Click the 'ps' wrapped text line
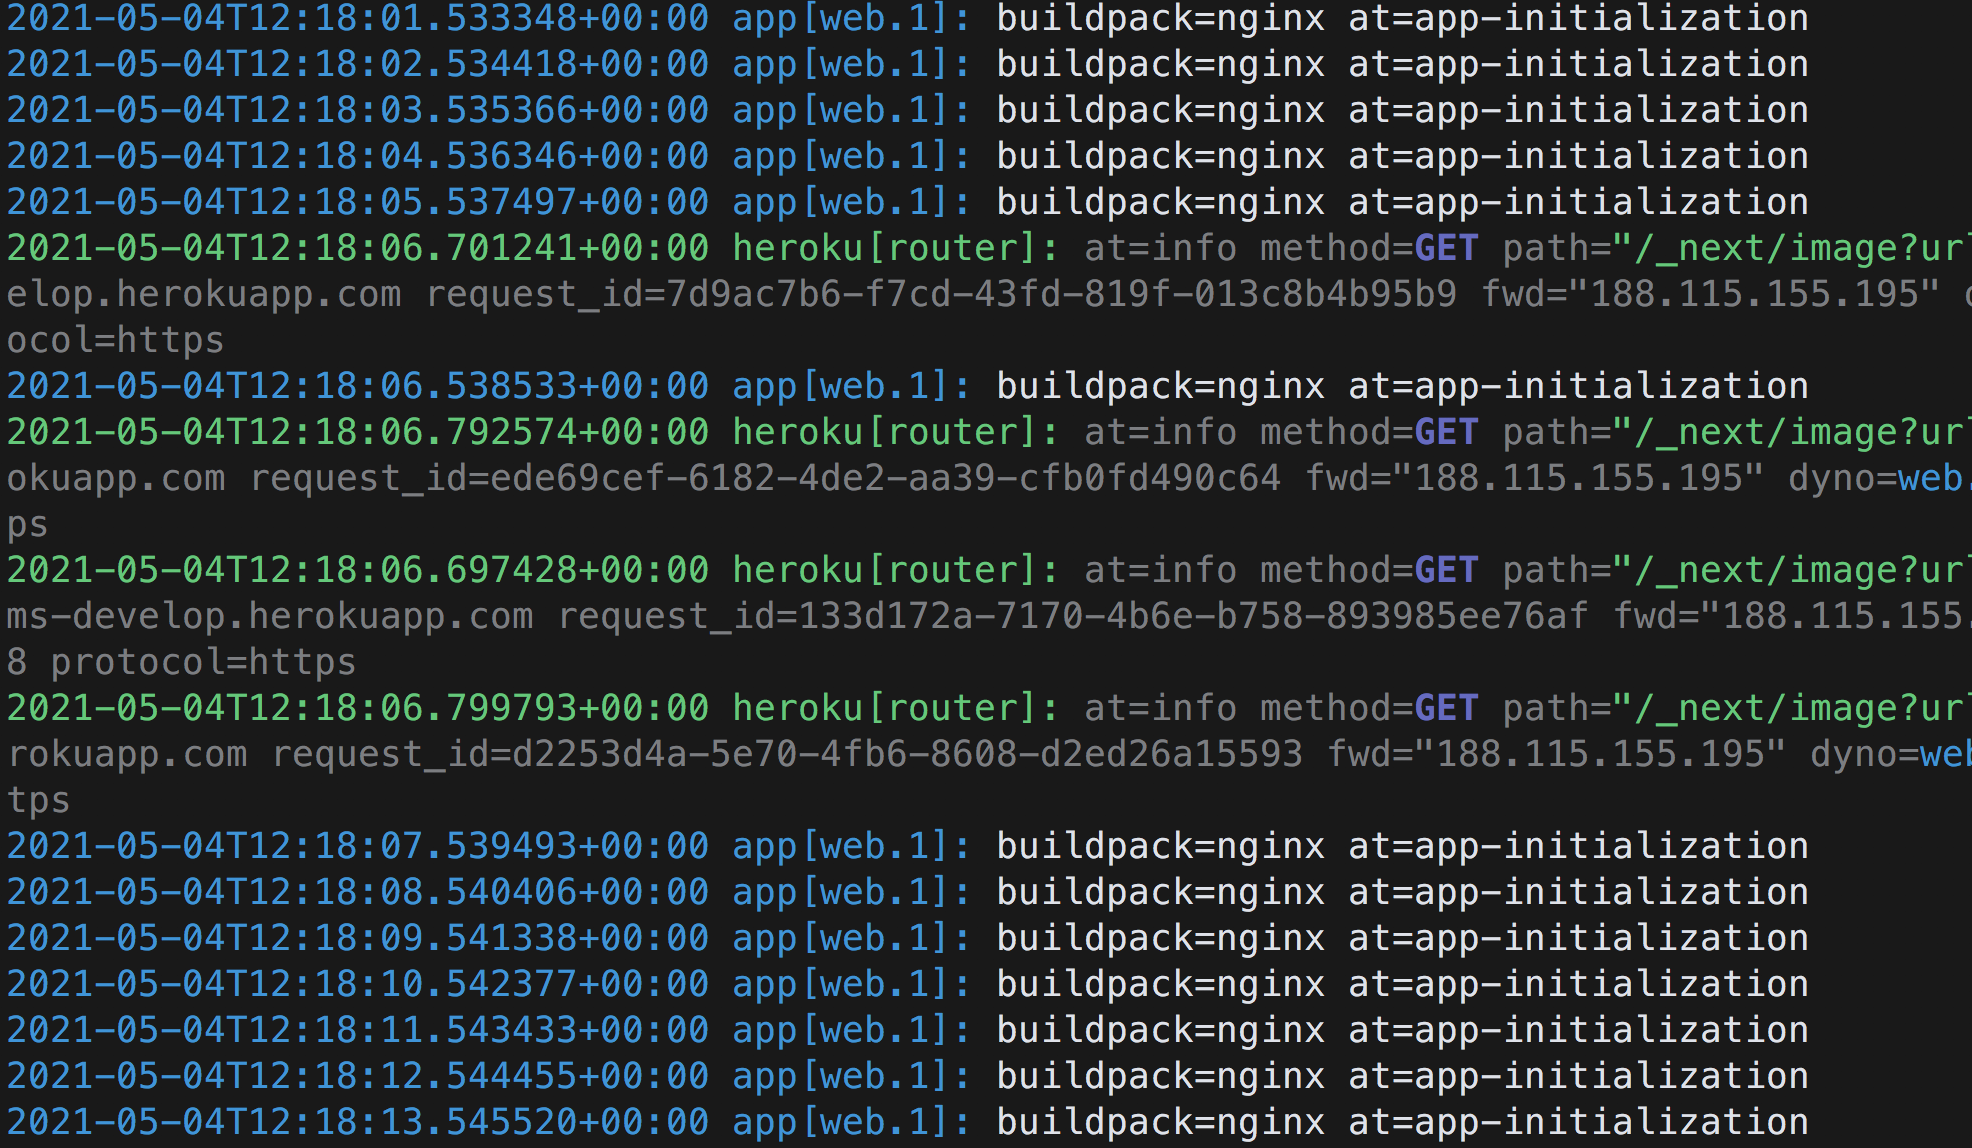This screenshot has width=1972, height=1148. pyautogui.click(x=27, y=524)
